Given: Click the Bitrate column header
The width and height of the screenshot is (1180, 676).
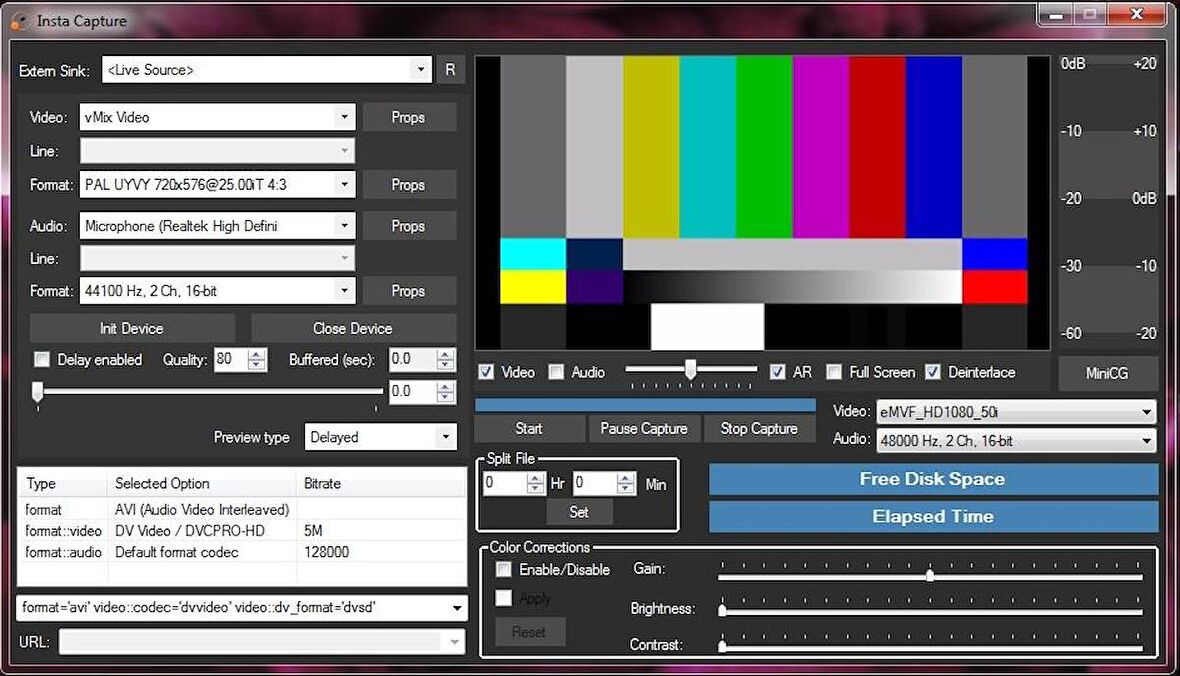Looking at the screenshot, I should (x=382, y=483).
